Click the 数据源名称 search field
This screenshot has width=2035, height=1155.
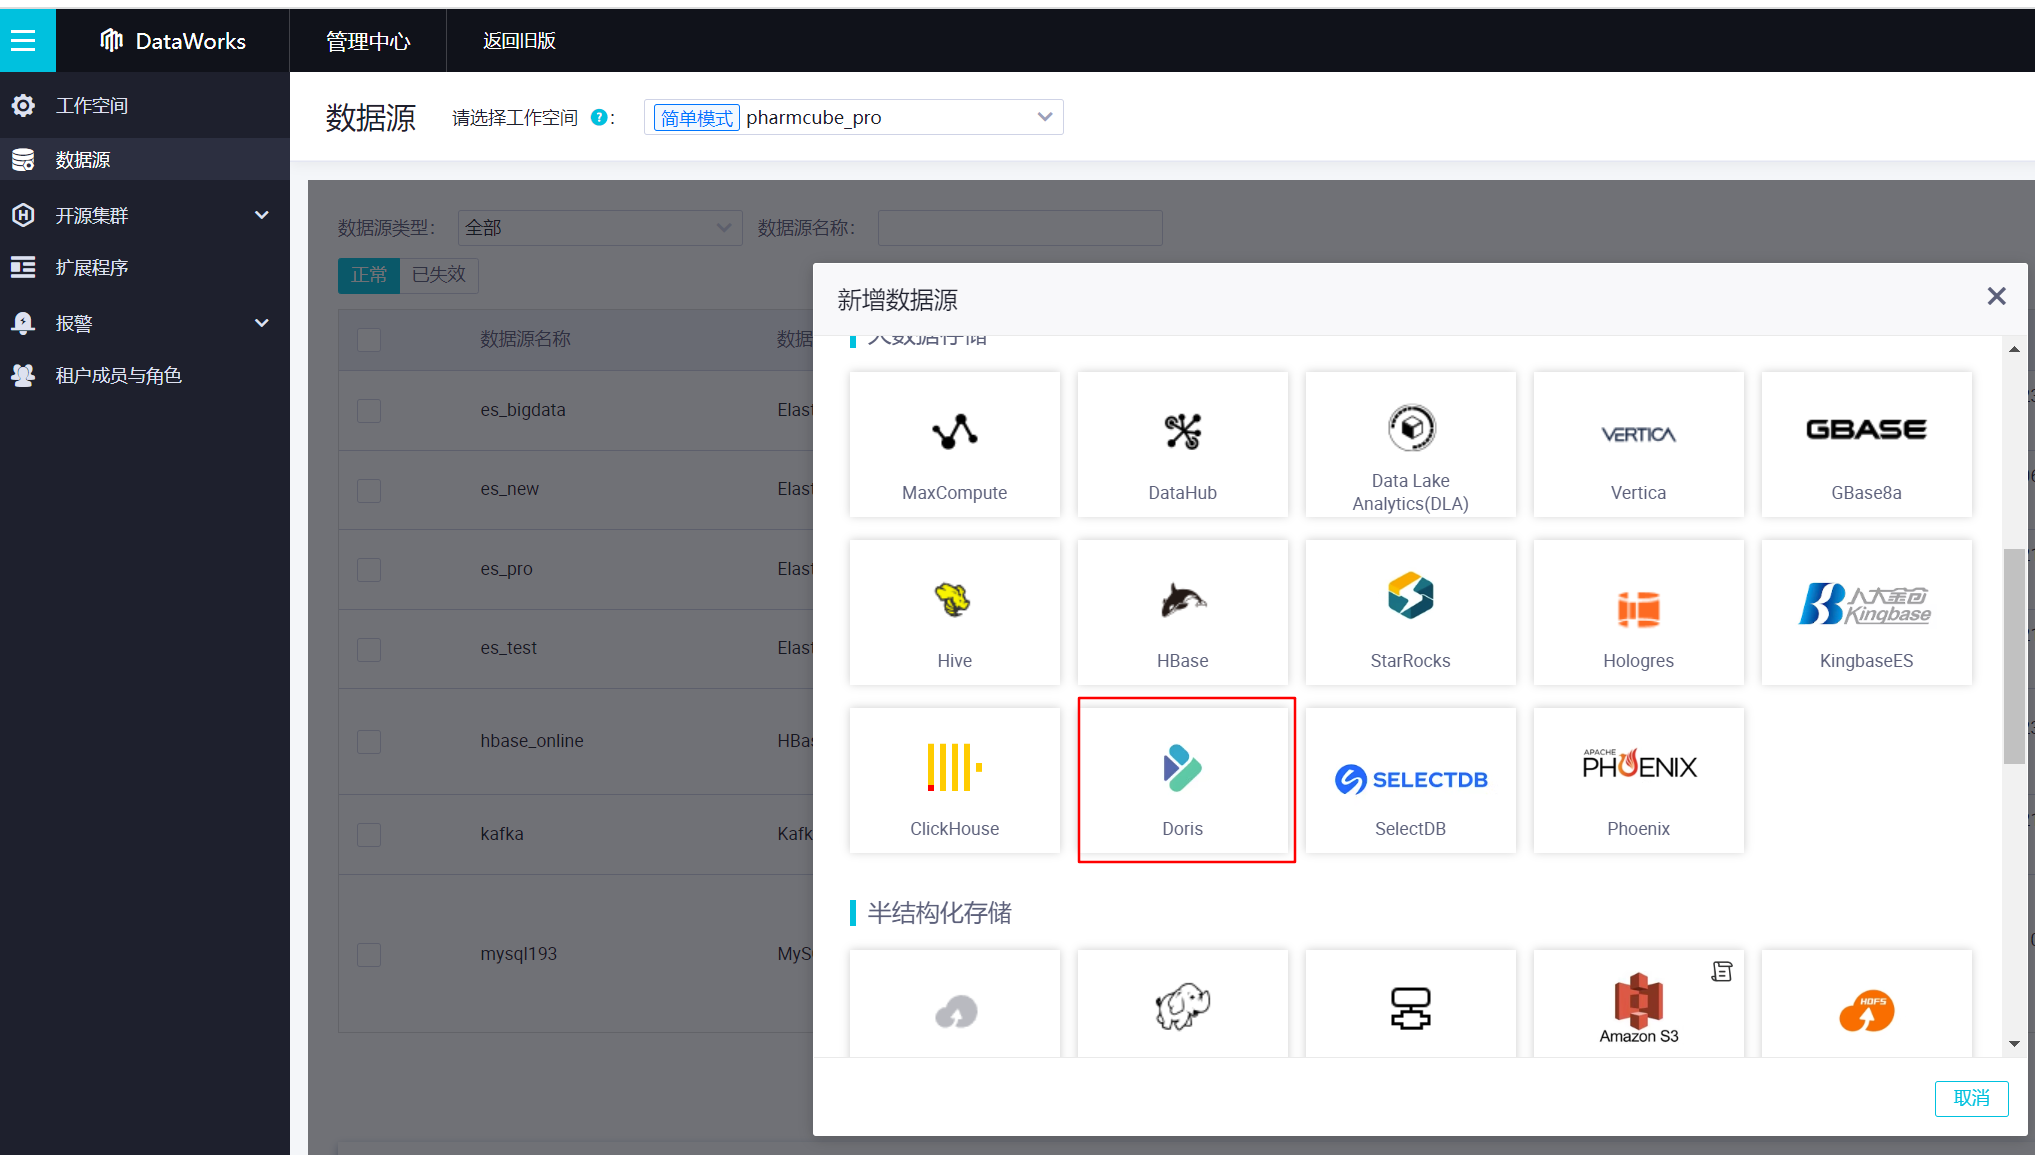[1020, 228]
